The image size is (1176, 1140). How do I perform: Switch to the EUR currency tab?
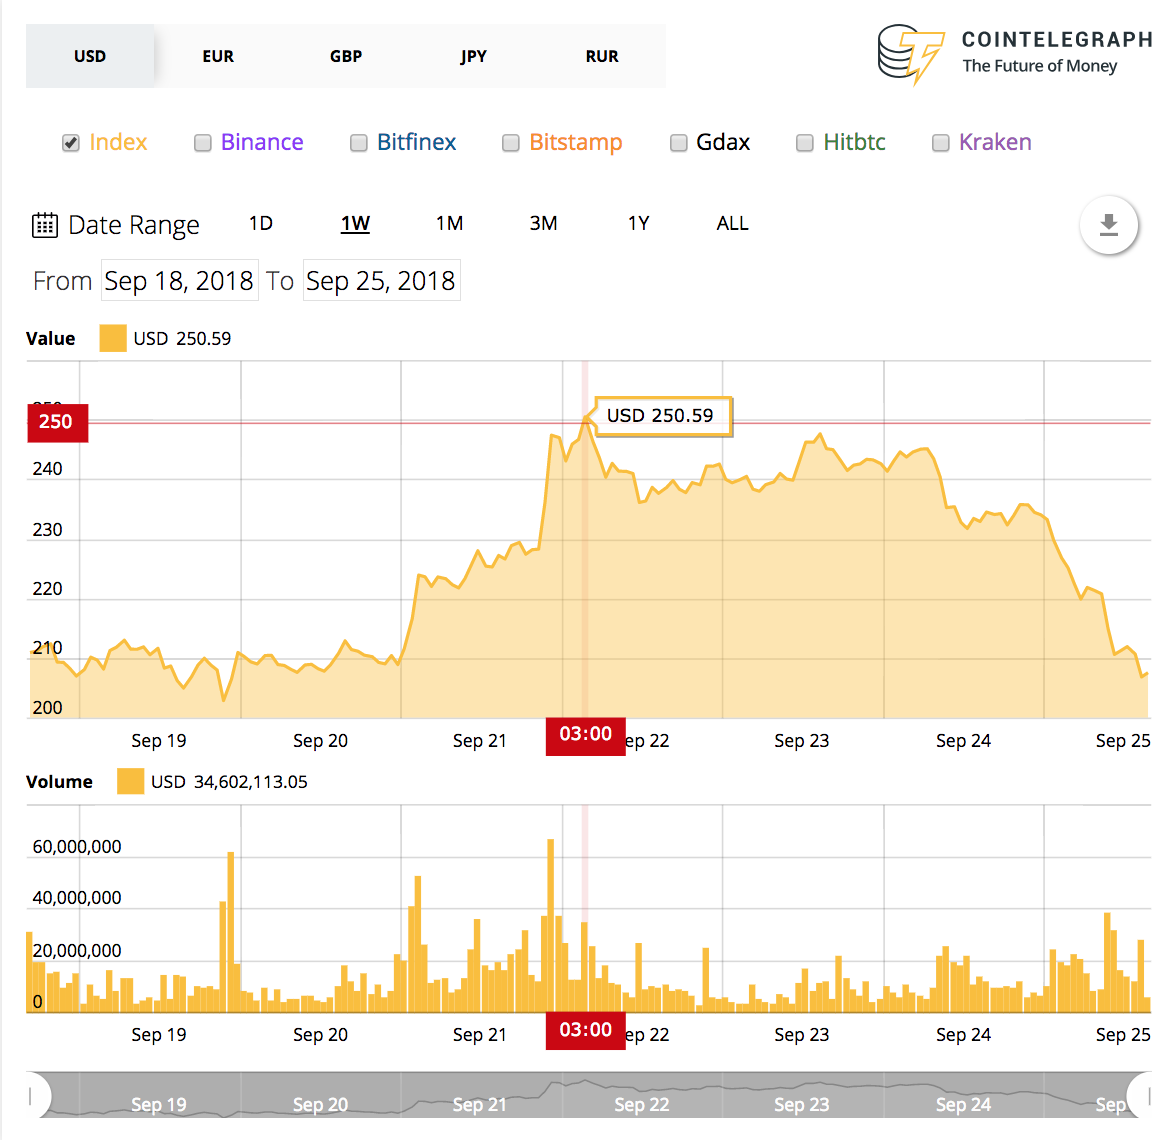pos(218,56)
